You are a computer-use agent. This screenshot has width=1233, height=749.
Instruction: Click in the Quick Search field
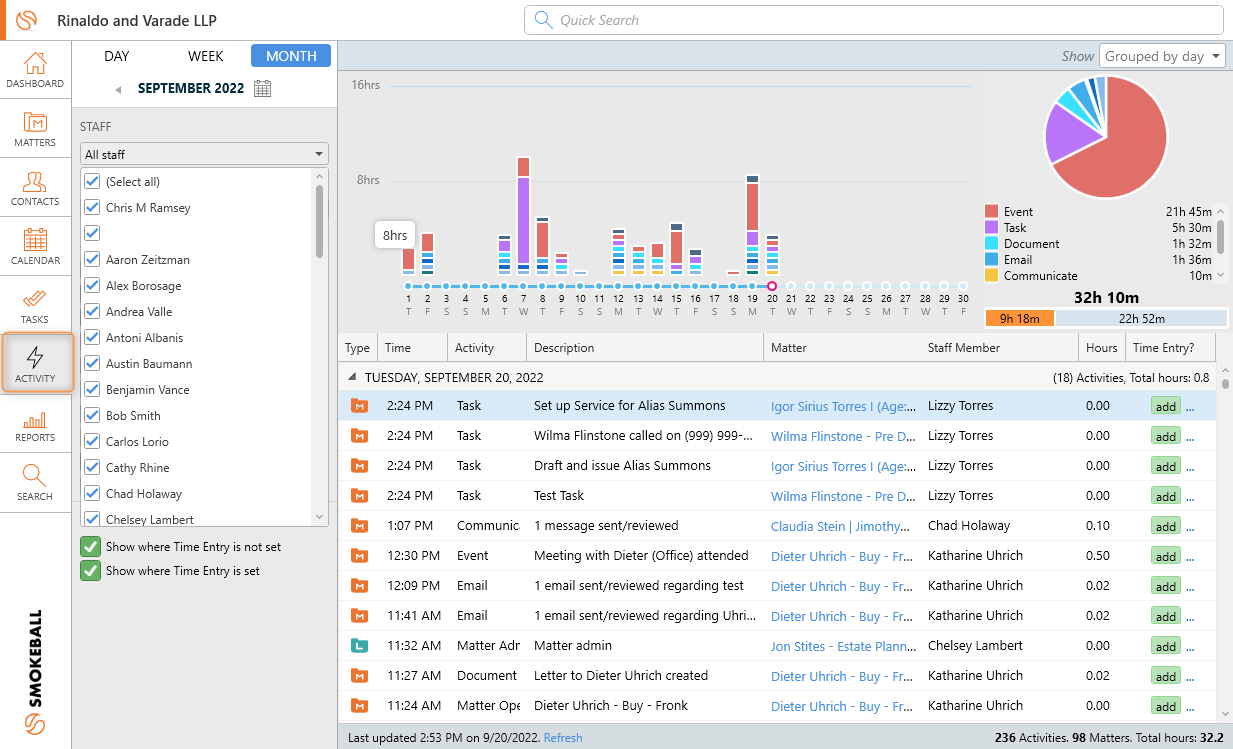pos(874,20)
